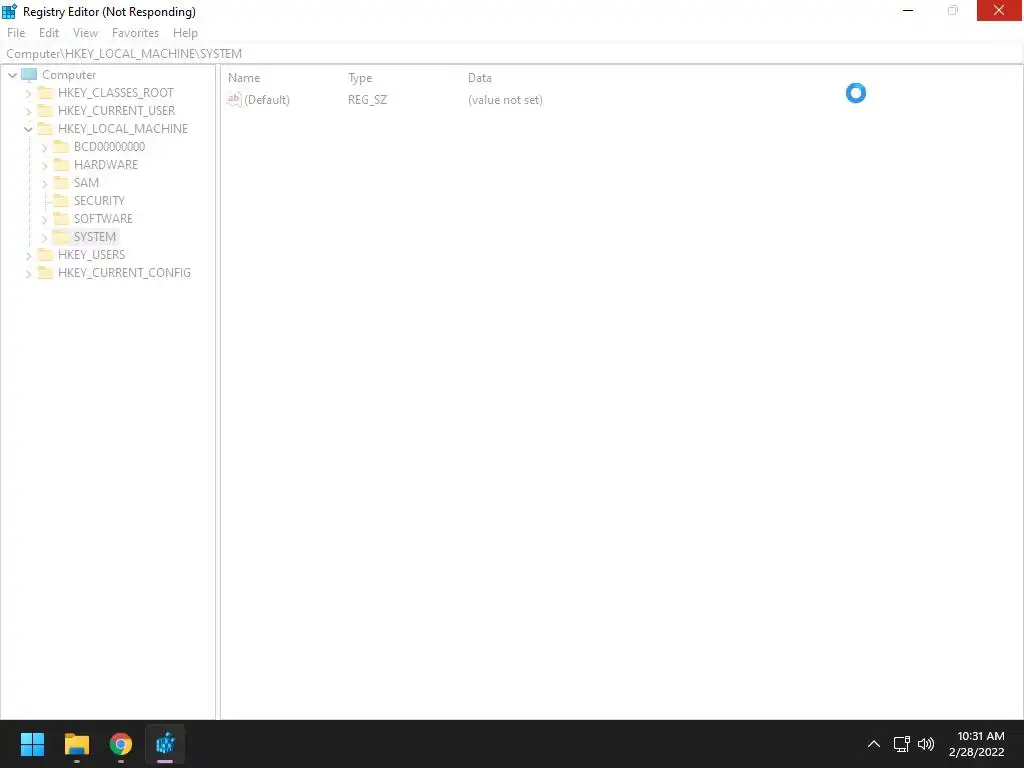Screen dimensions: 1024x768
Task: Expand HKEY_CLASSES_ROOT chevron
Action: click(x=28, y=93)
